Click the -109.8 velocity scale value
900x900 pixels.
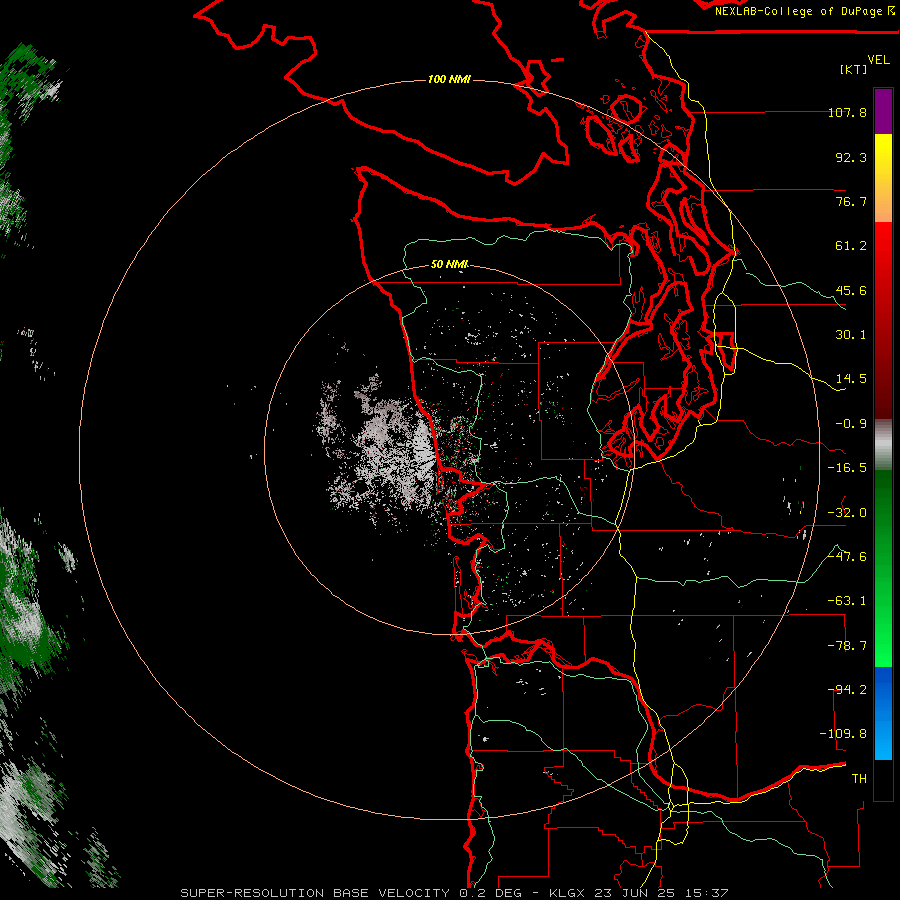click(x=843, y=734)
